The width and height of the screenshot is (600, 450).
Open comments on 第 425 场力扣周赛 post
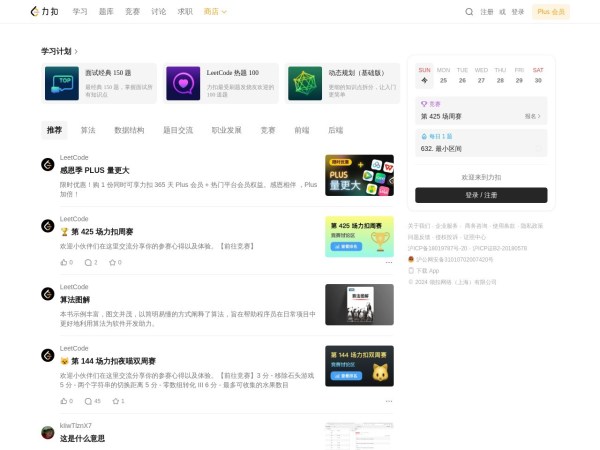pyautogui.click(x=90, y=262)
